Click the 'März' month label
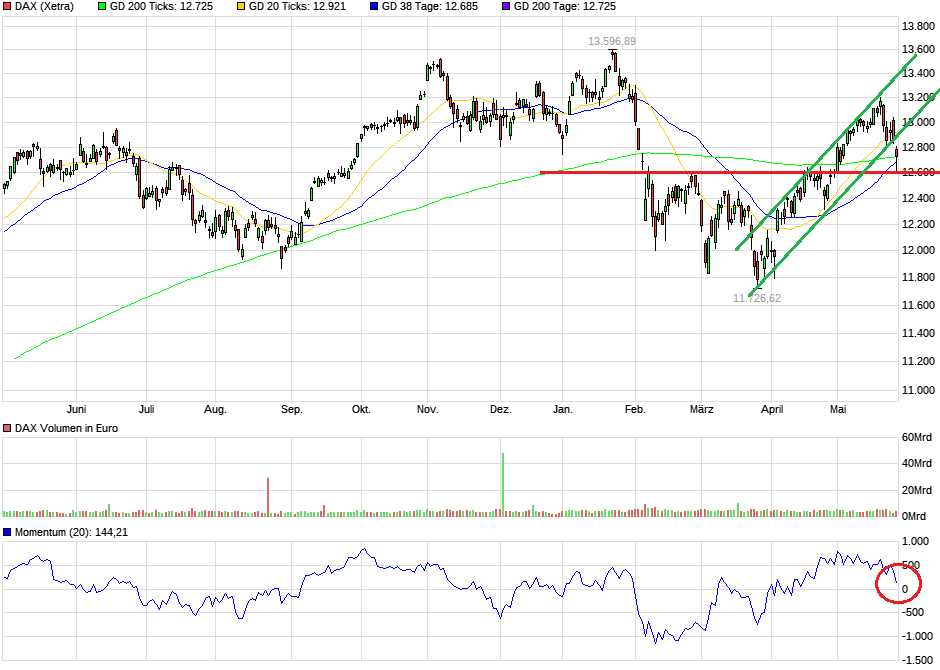The image size is (940, 670). pyautogui.click(x=701, y=409)
